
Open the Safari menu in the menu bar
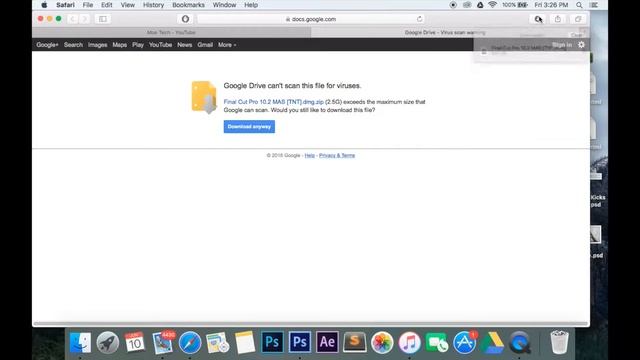(65, 5)
